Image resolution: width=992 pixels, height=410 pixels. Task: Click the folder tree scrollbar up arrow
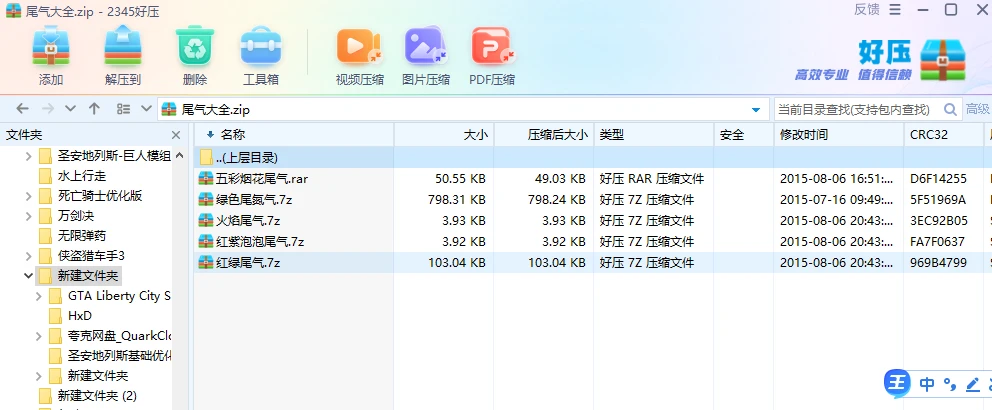pyautogui.click(x=180, y=156)
